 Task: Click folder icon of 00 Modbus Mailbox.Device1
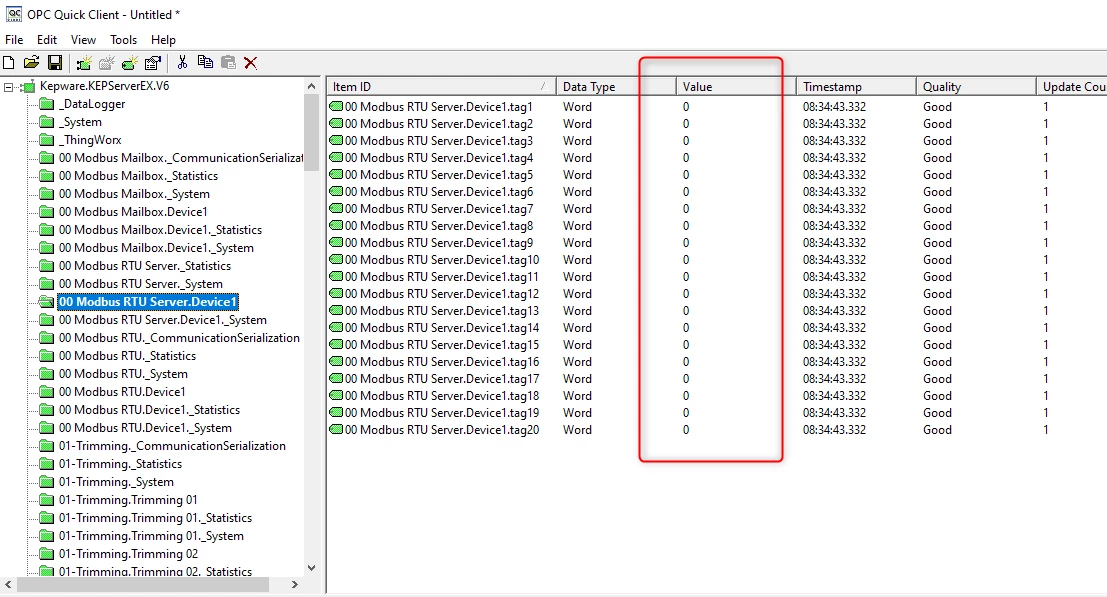click(47, 212)
